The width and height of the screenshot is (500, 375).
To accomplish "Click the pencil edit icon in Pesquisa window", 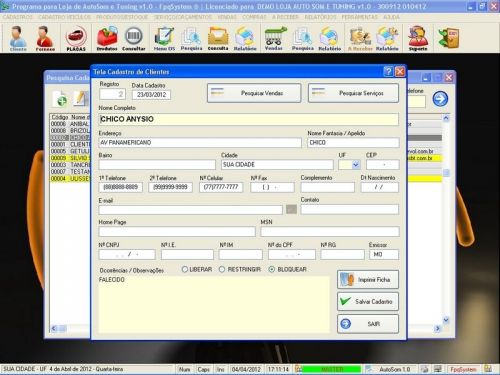I will [x=81, y=99].
